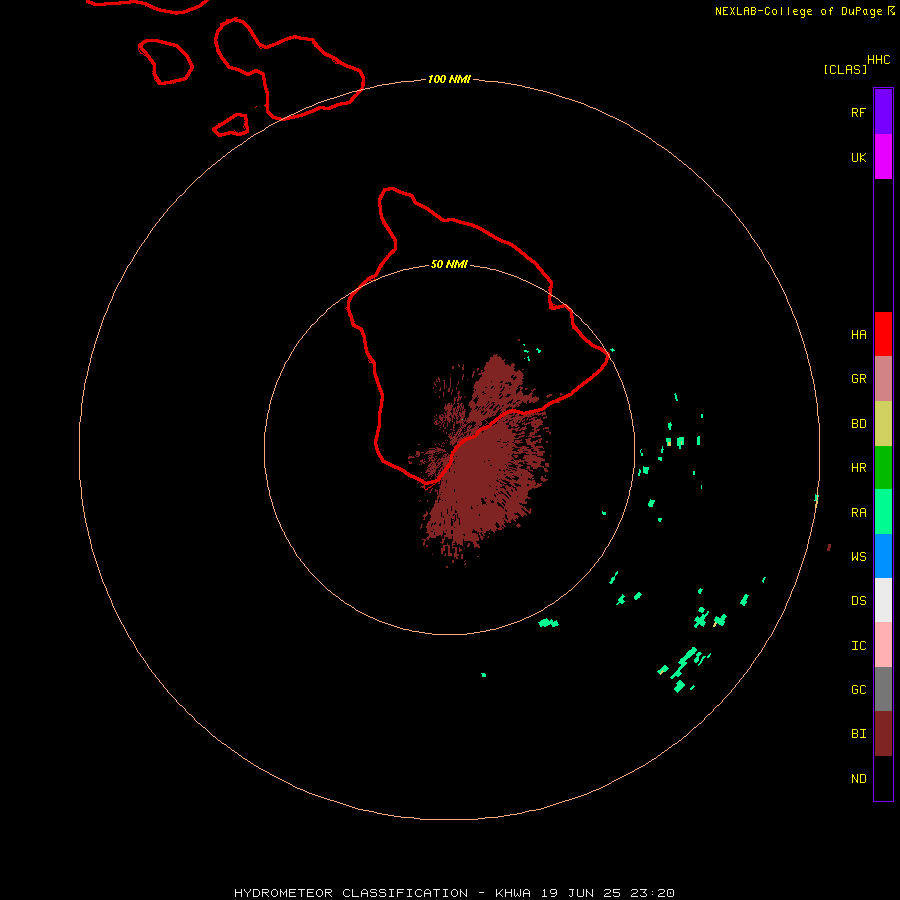Image resolution: width=900 pixels, height=900 pixels.
Task: Click the 100 NMI range ring label
Action: (449, 79)
